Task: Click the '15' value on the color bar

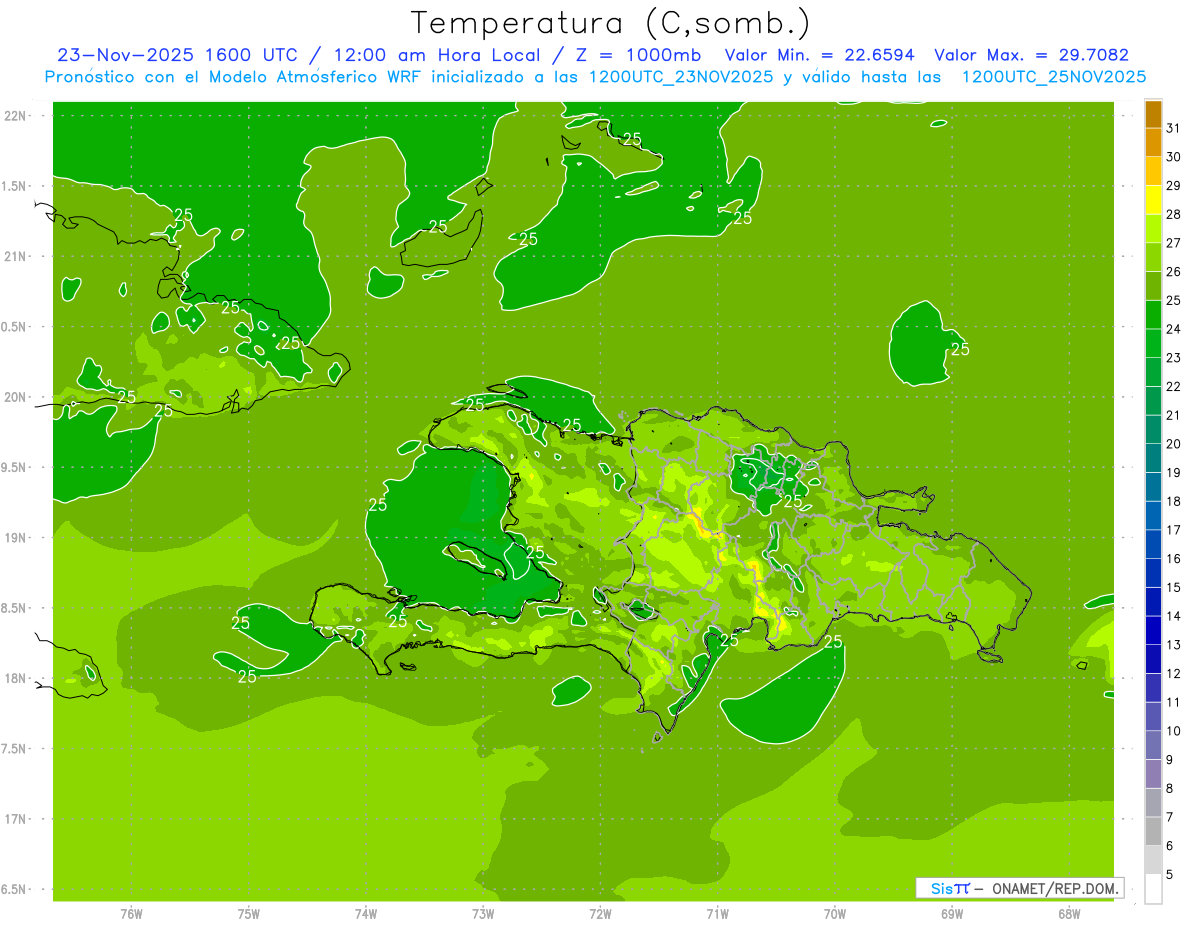Action: 1173,588
